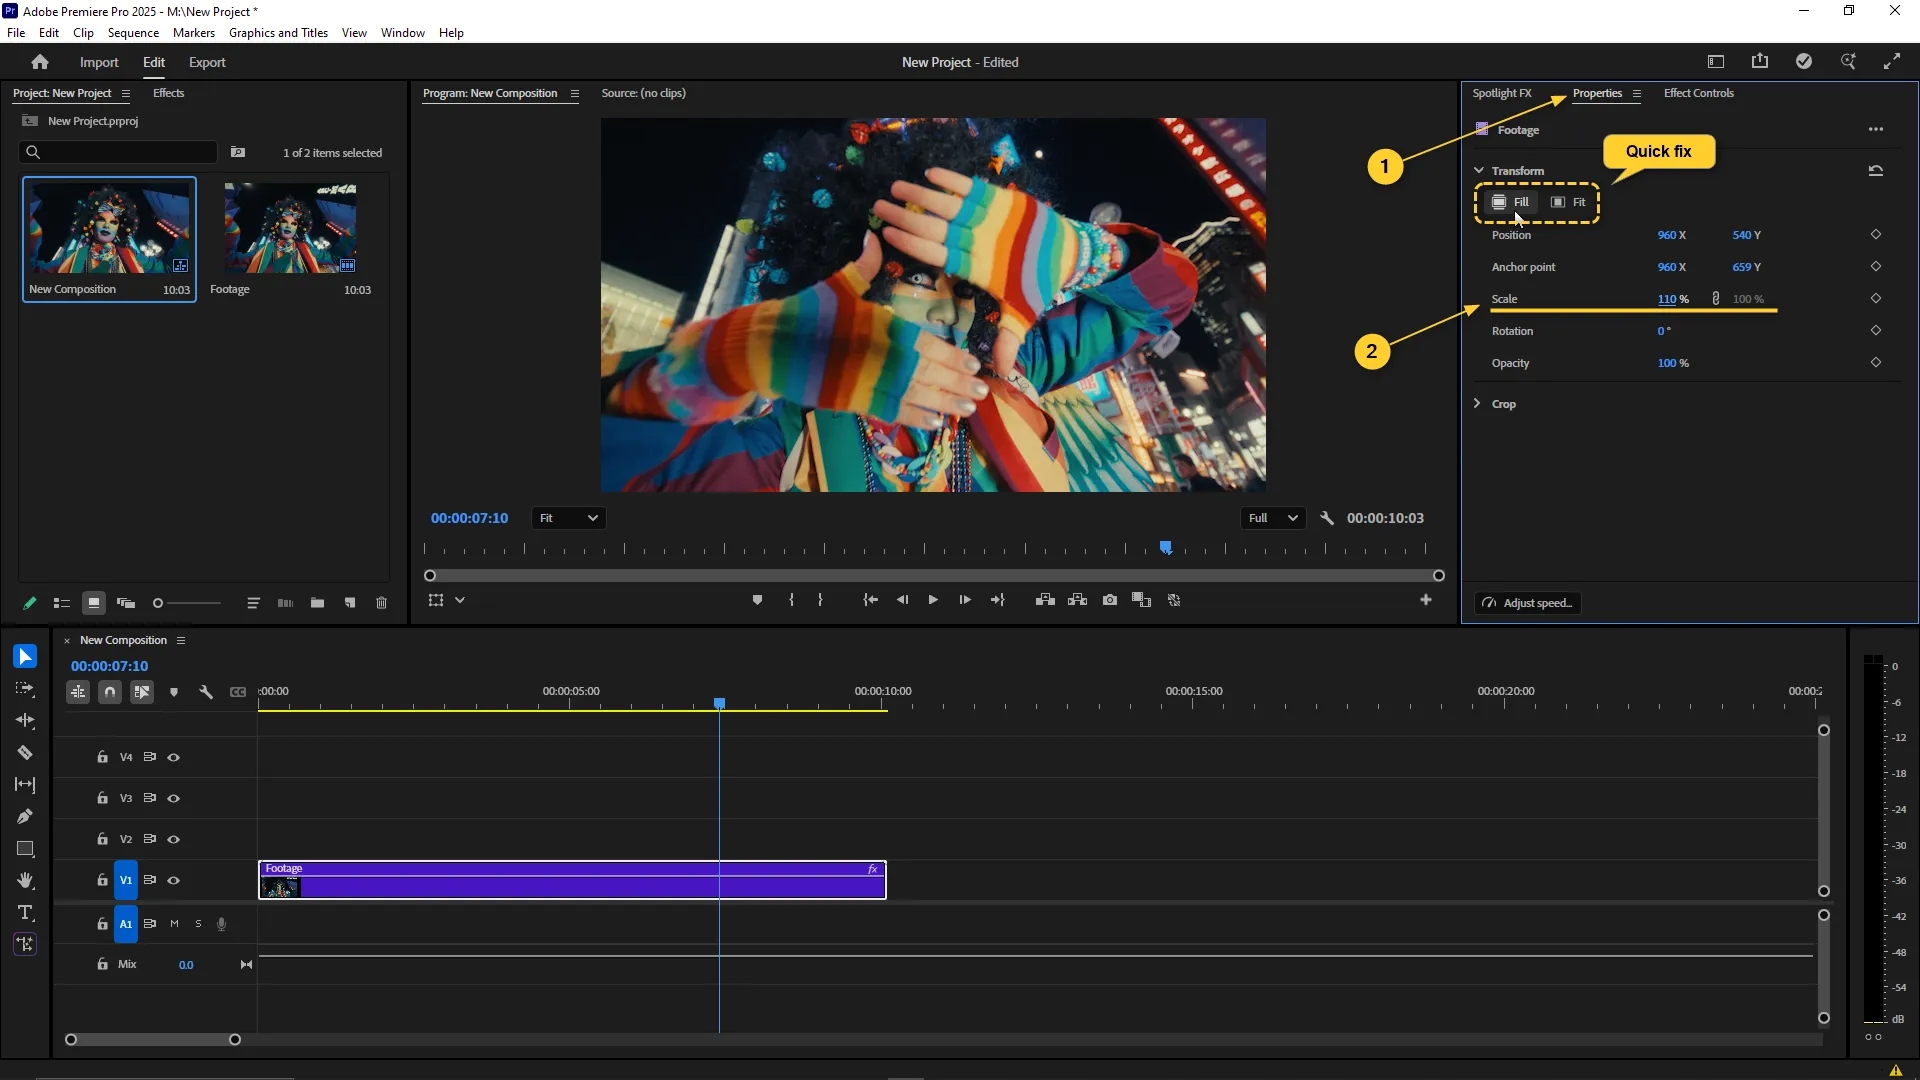This screenshot has height=1080, width=1920.
Task: Select the Ripple Edit tool
Action: point(25,721)
